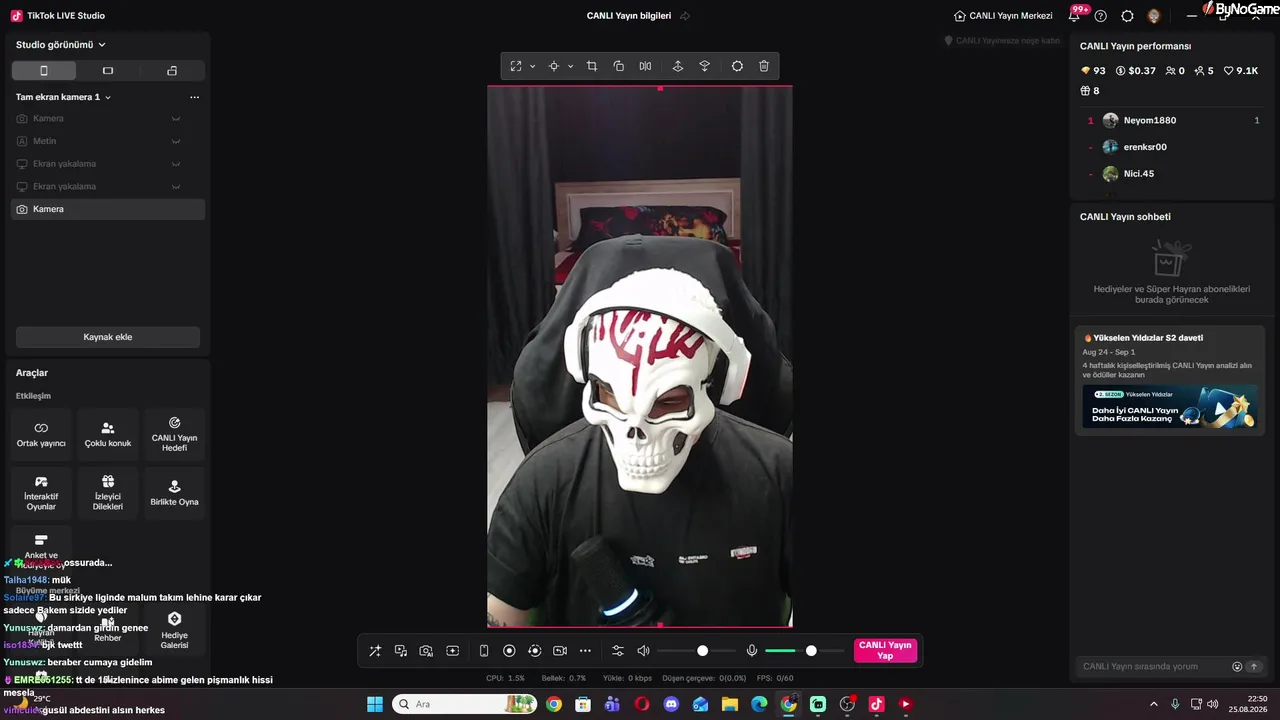
Task: Show the hidden Metin source
Action: pos(176,141)
